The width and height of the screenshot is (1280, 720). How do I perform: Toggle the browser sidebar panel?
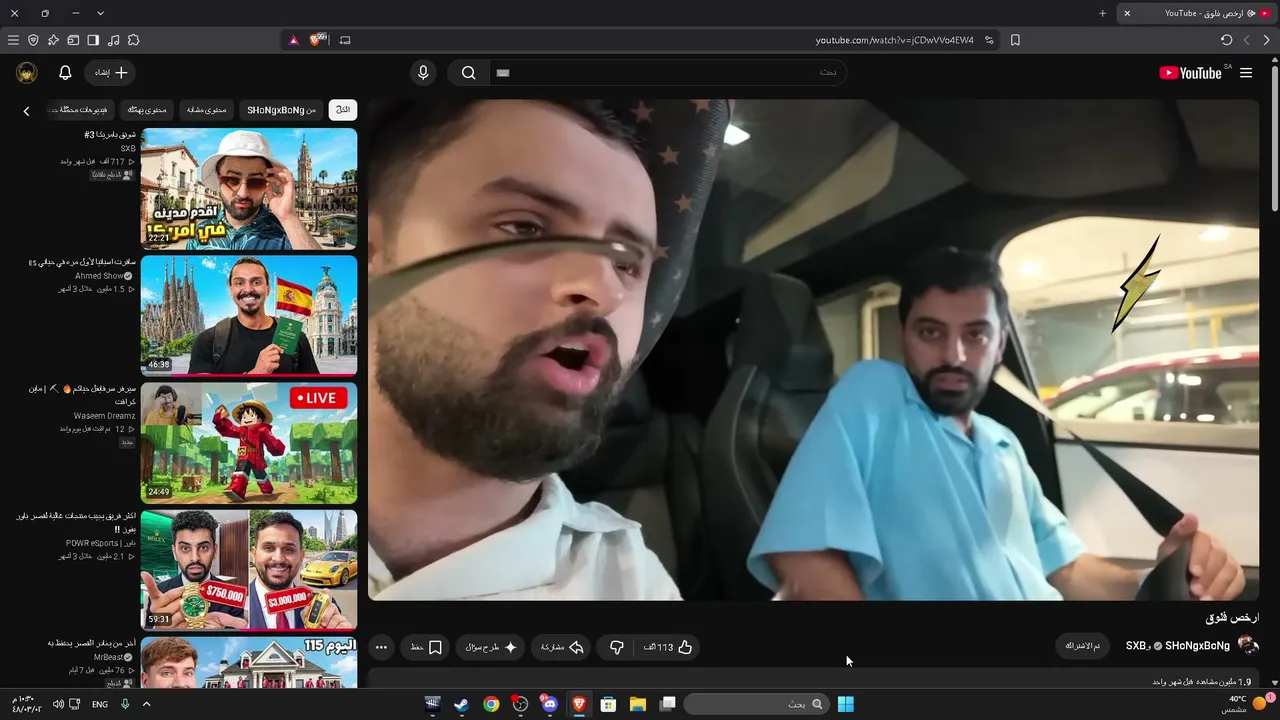pyautogui.click(x=93, y=40)
